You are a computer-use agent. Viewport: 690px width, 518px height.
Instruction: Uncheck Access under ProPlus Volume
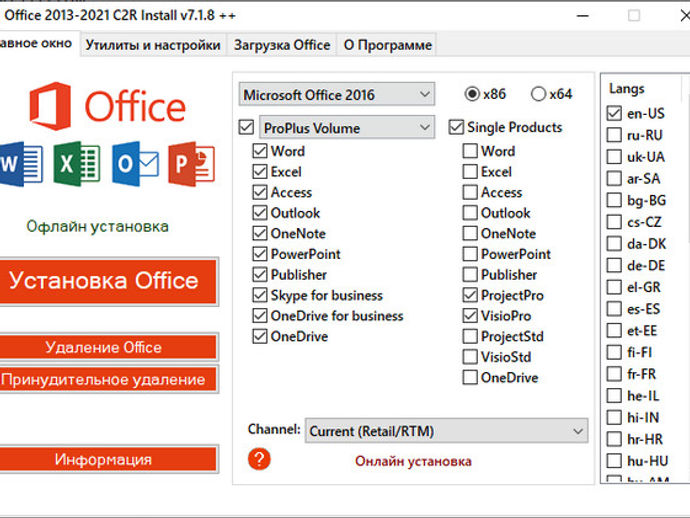(x=260, y=192)
